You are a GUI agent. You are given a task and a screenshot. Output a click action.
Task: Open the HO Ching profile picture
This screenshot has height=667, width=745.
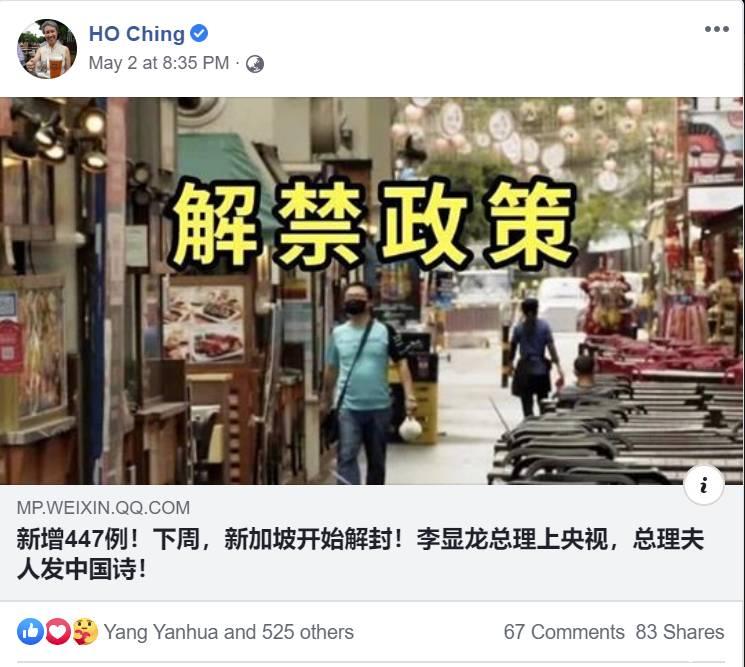(47, 48)
